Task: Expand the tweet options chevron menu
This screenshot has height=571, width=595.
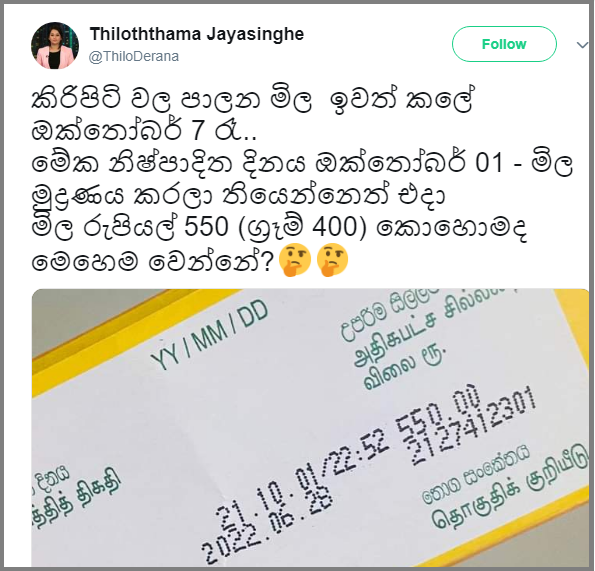Action: coord(582,45)
